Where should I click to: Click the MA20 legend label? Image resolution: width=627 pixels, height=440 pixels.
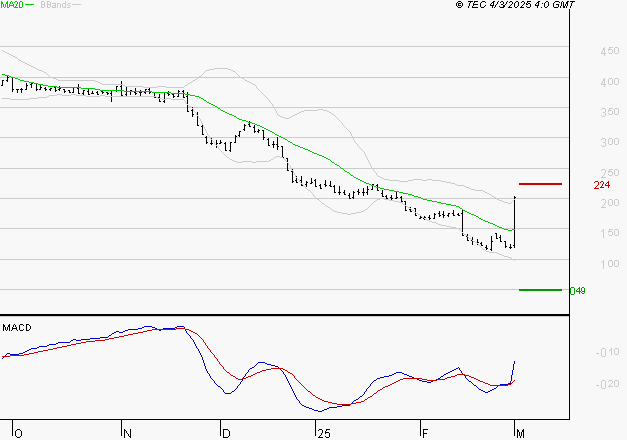pos(12,5)
